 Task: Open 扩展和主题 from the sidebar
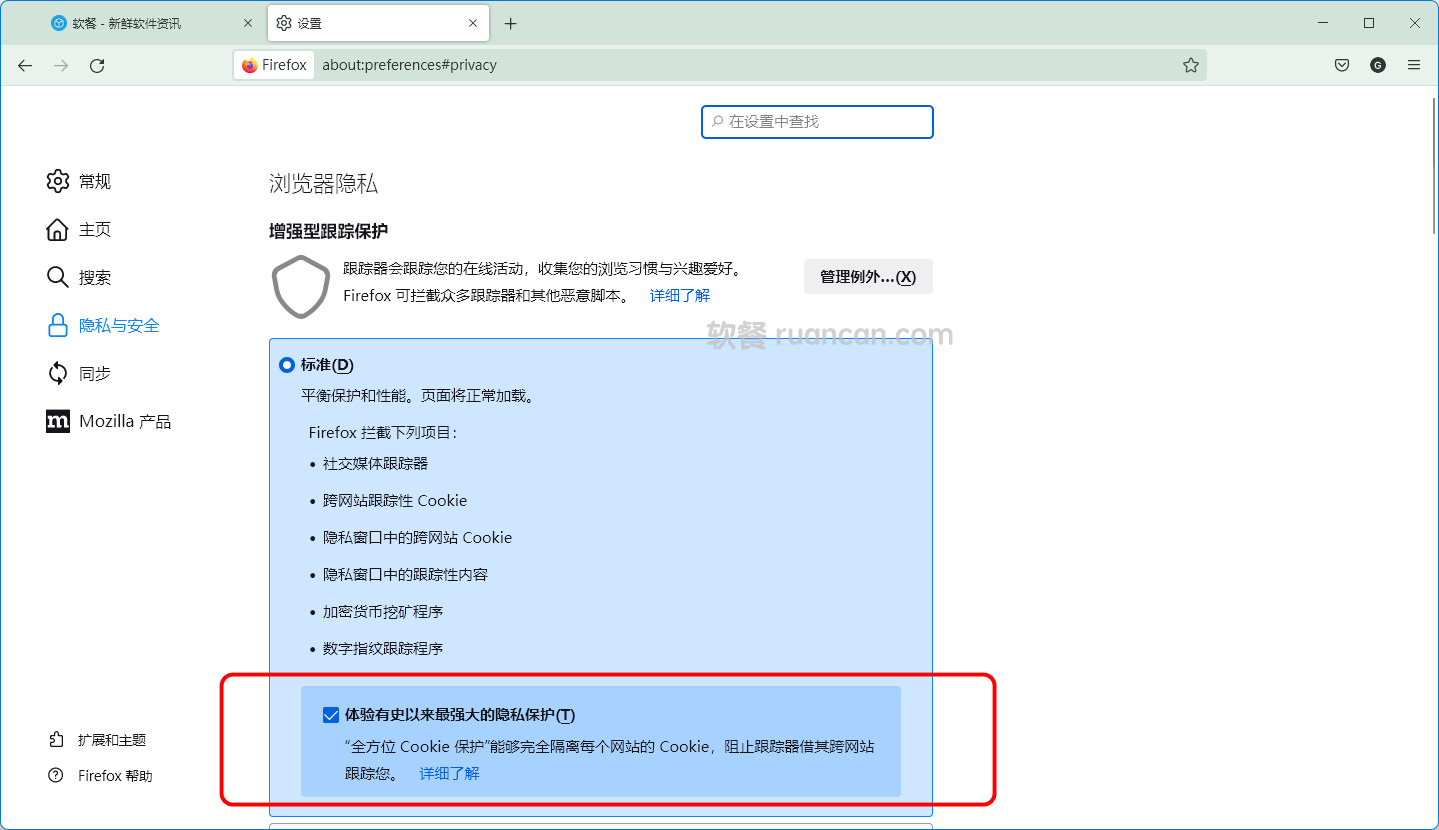(x=112, y=740)
